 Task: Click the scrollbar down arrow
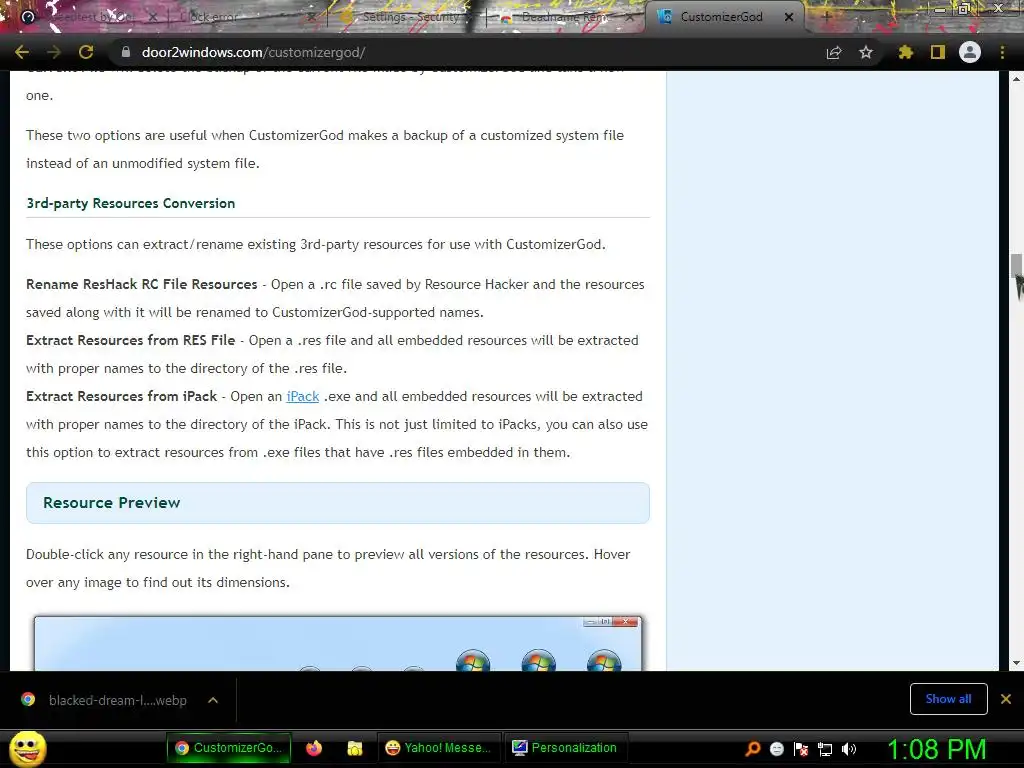tap(1016, 663)
